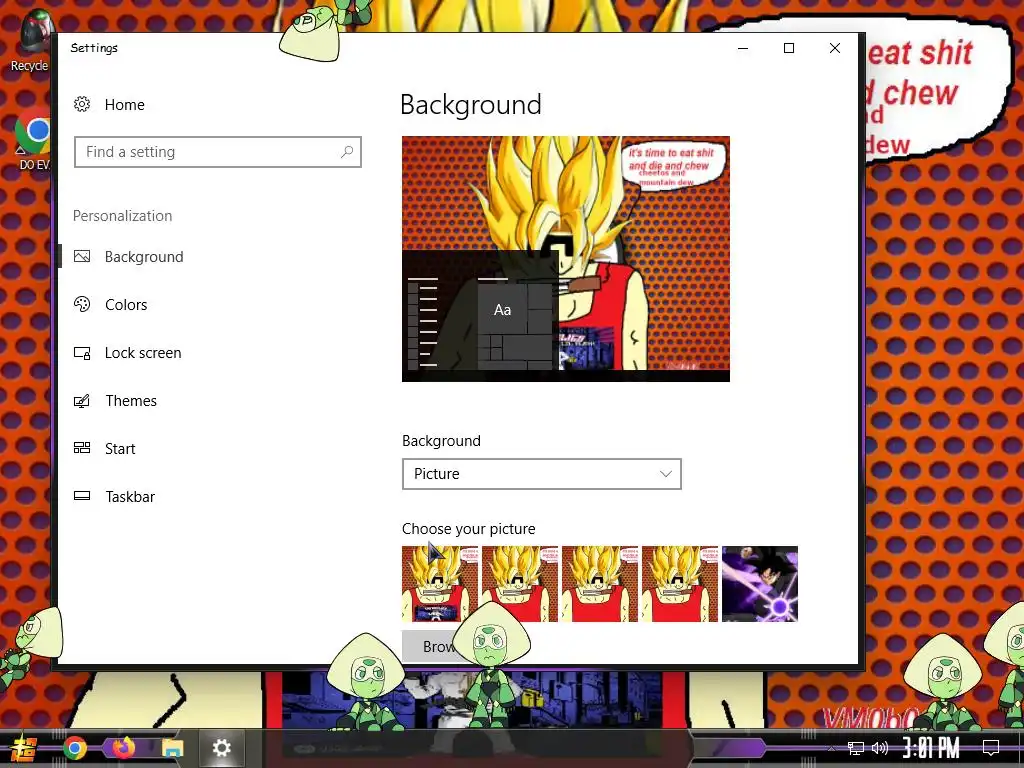1024x768 pixels.
Task: Close the Settings window
Action: pos(835,48)
